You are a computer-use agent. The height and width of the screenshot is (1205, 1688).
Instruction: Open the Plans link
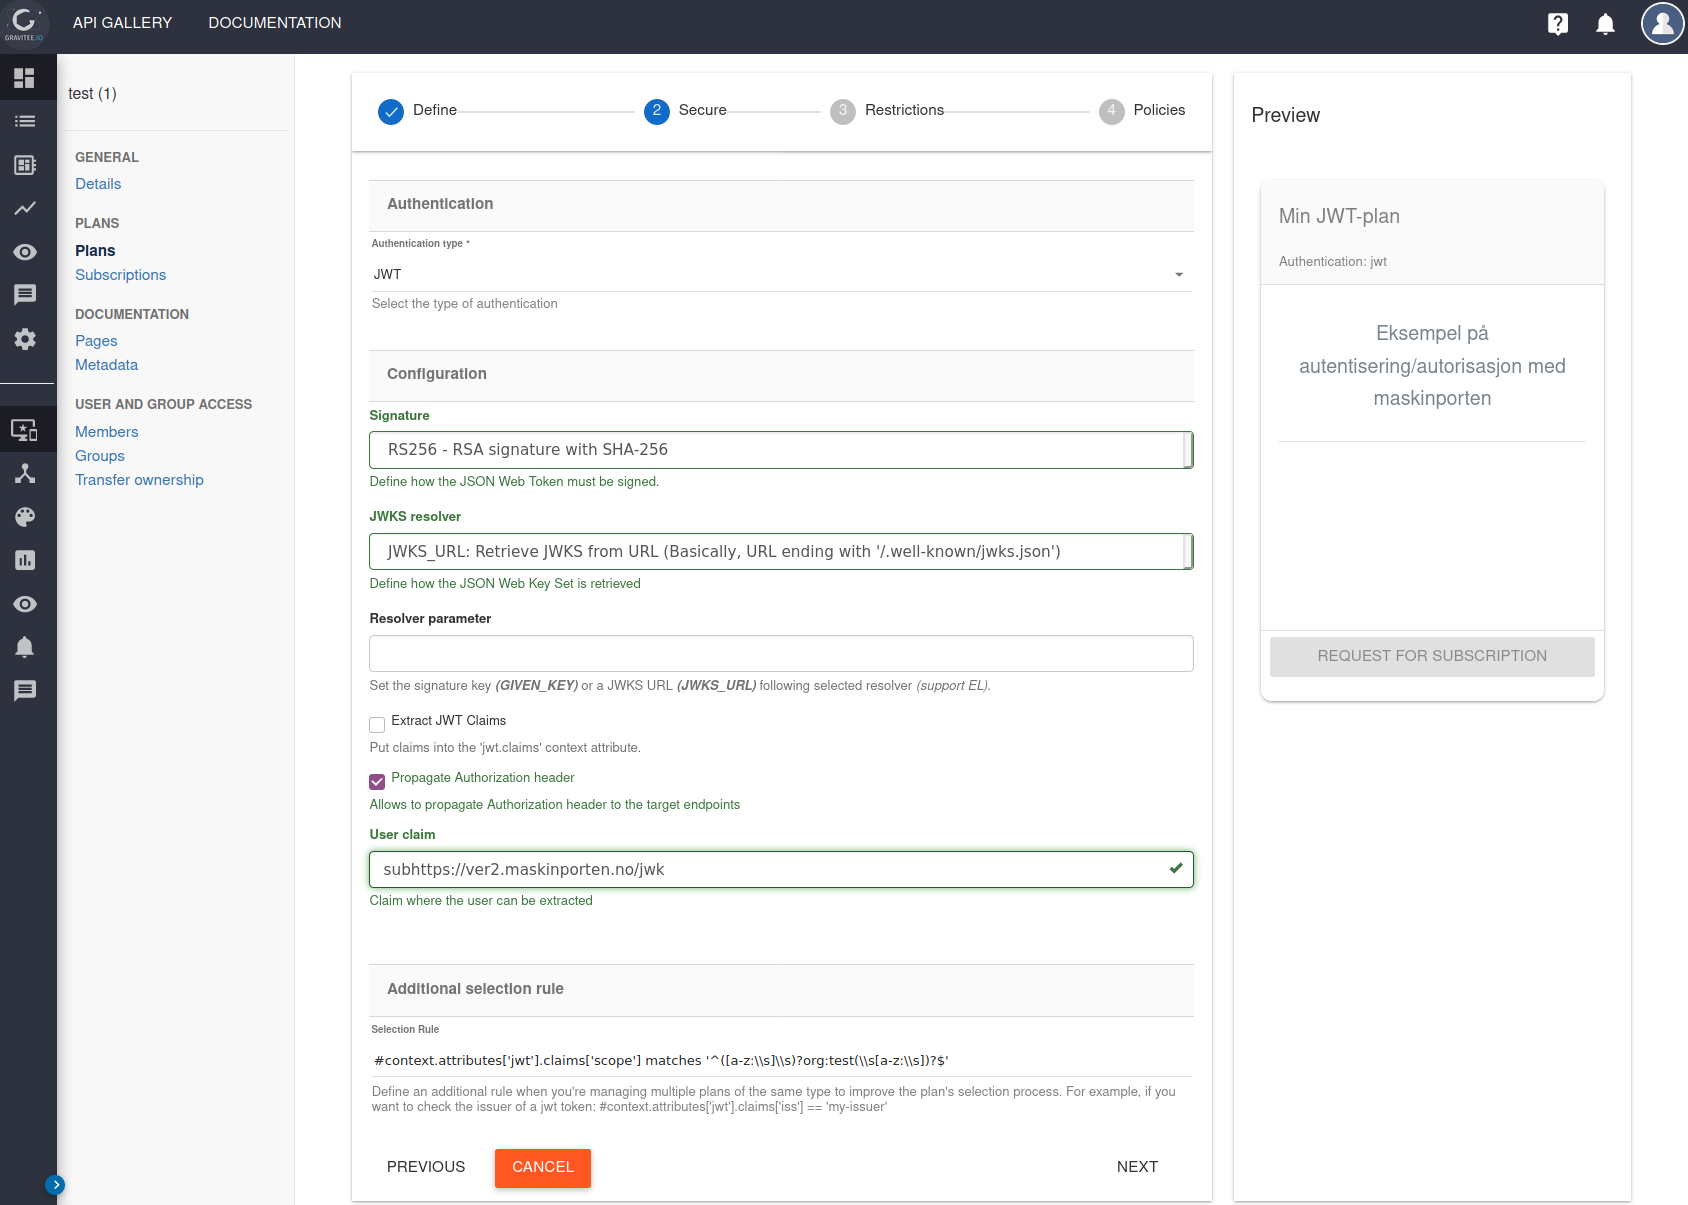tap(95, 251)
